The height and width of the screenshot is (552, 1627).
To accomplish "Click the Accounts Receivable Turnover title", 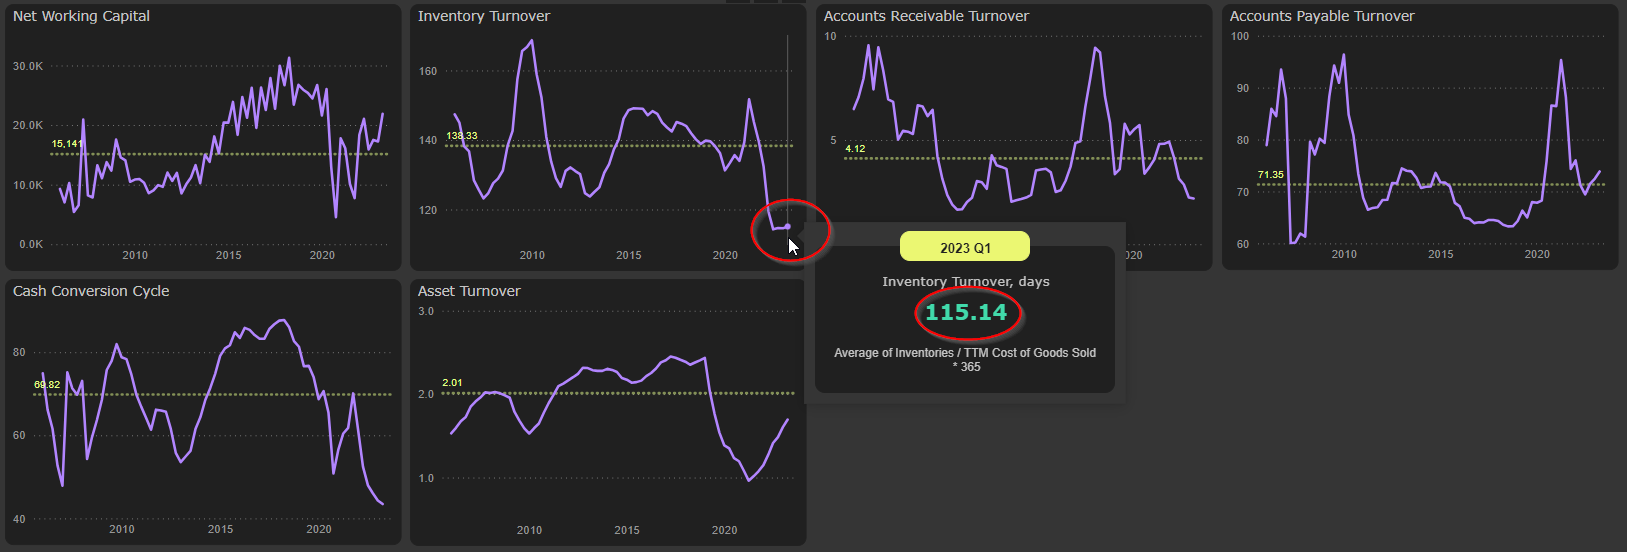I will point(926,16).
